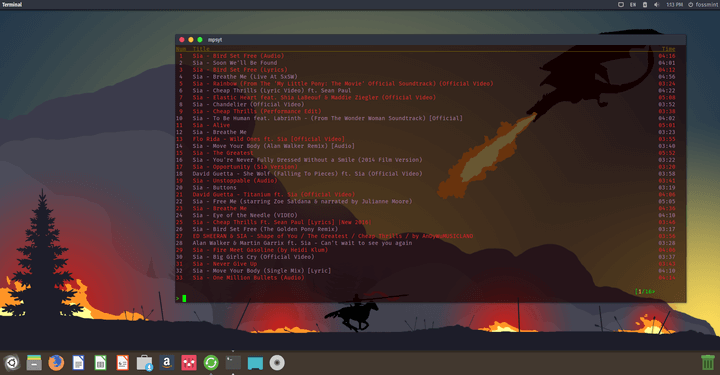Open the EN keyboard layout indicator

633,5
